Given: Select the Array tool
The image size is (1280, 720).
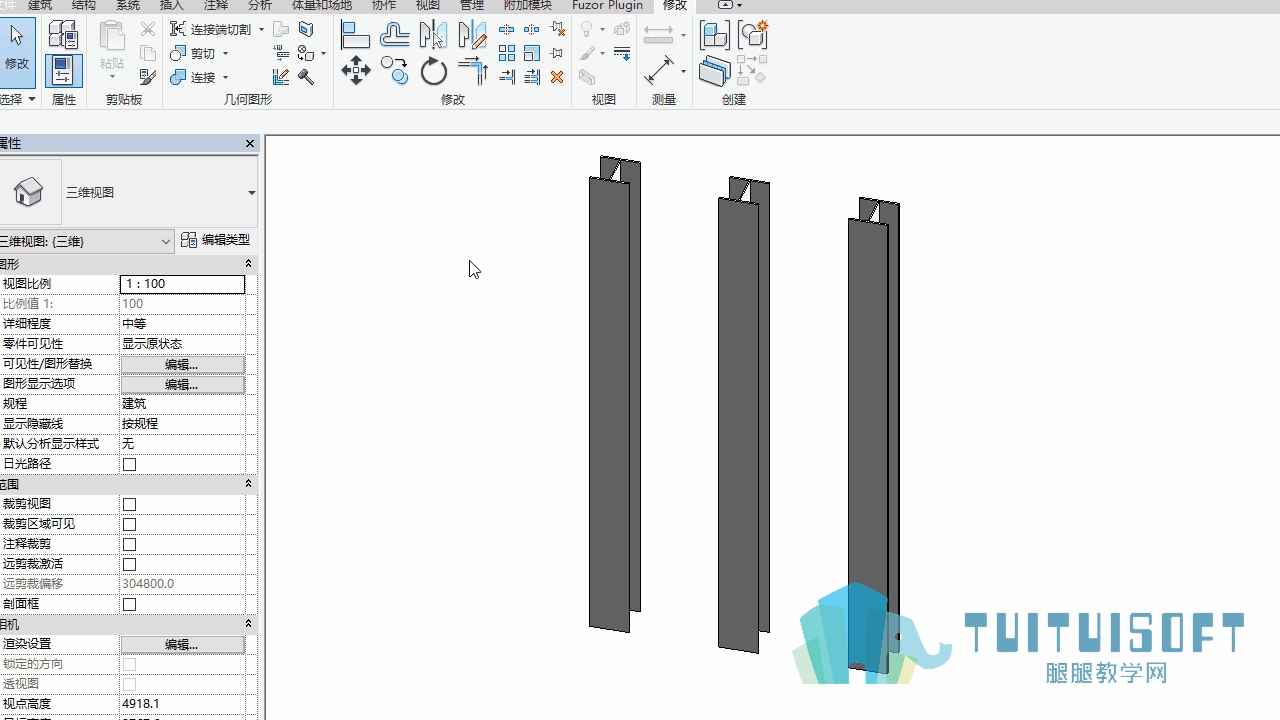Looking at the screenshot, I should click(507, 53).
